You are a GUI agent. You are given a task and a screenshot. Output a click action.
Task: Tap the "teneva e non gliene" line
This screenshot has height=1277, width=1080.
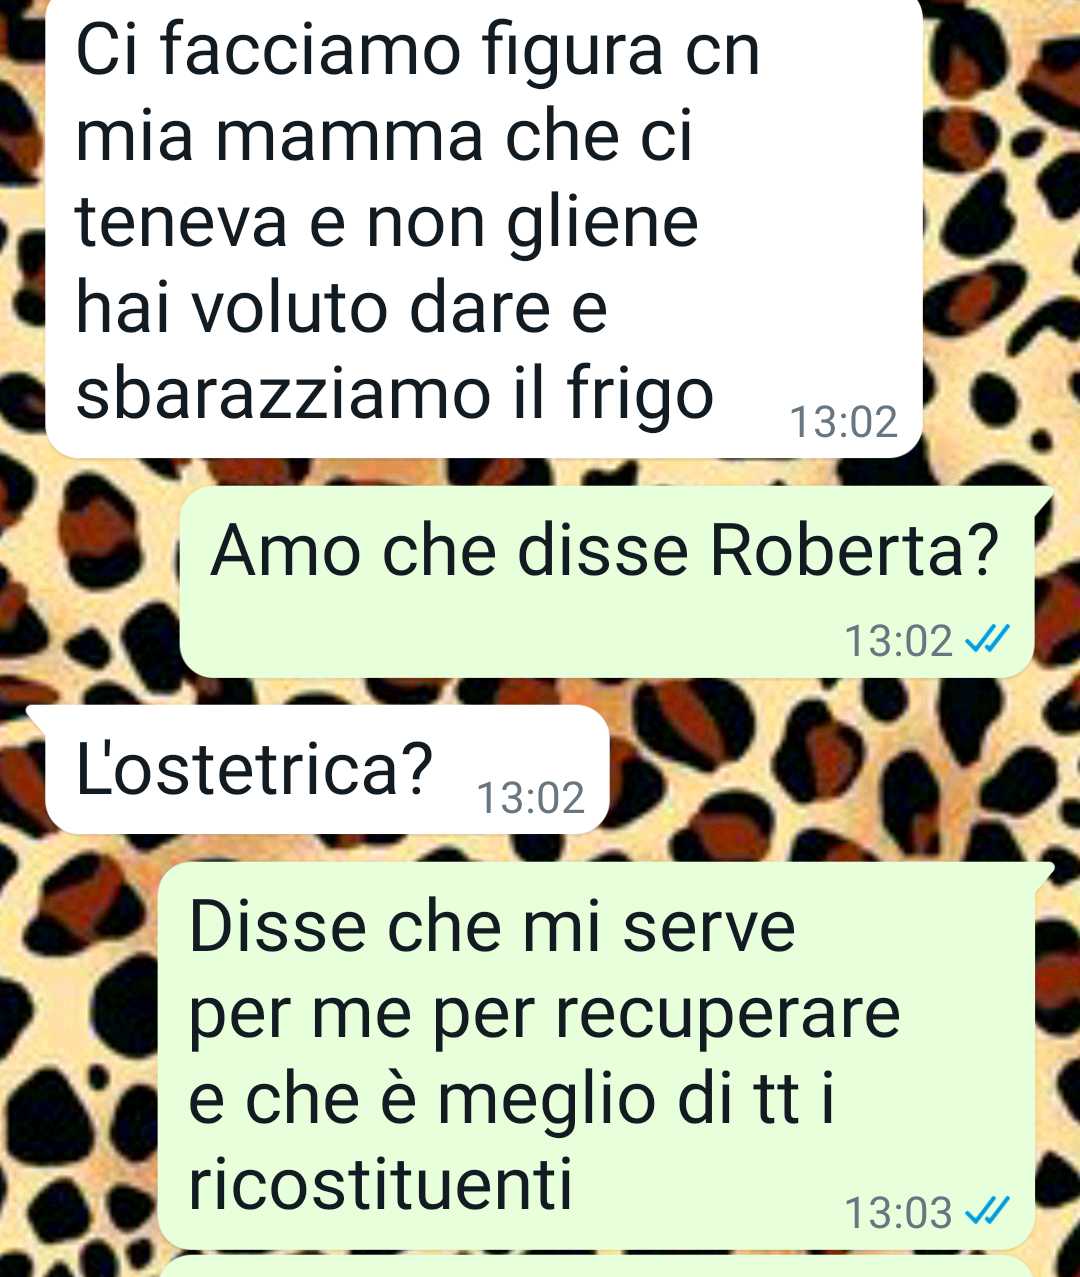click(387, 222)
